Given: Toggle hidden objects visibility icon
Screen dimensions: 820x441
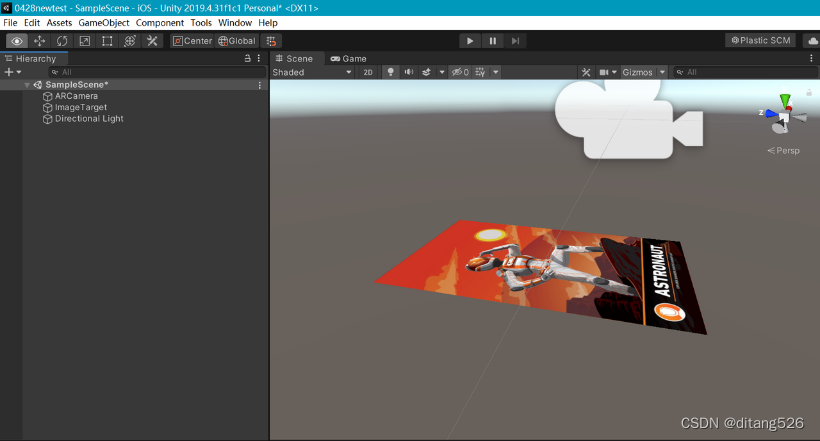Looking at the screenshot, I should (460, 72).
